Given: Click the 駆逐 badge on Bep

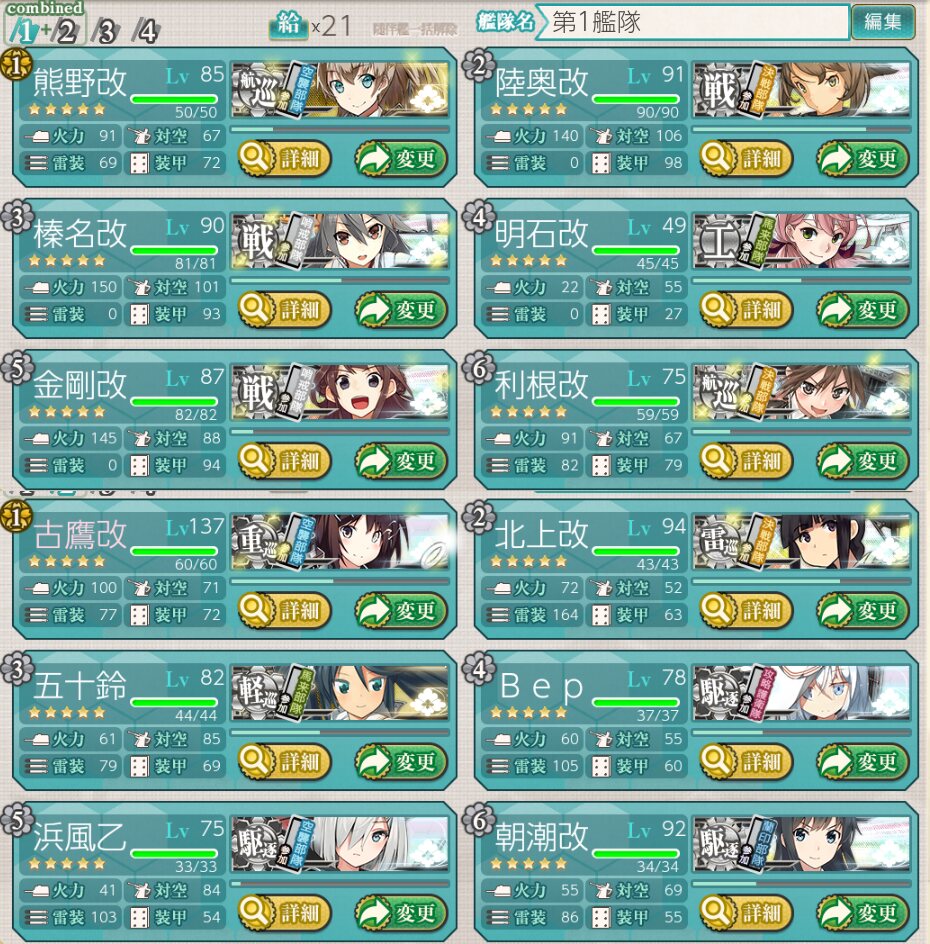Looking at the screenshot, I should tap(719, 693).
